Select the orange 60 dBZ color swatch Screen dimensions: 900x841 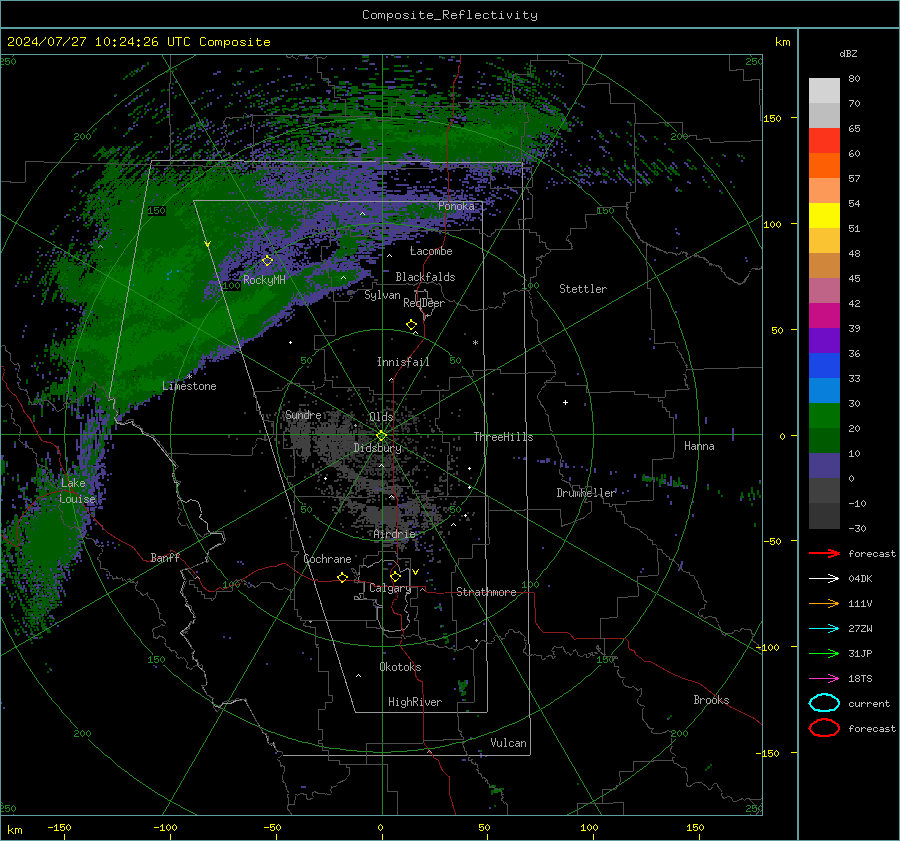(x=824, y=166)
